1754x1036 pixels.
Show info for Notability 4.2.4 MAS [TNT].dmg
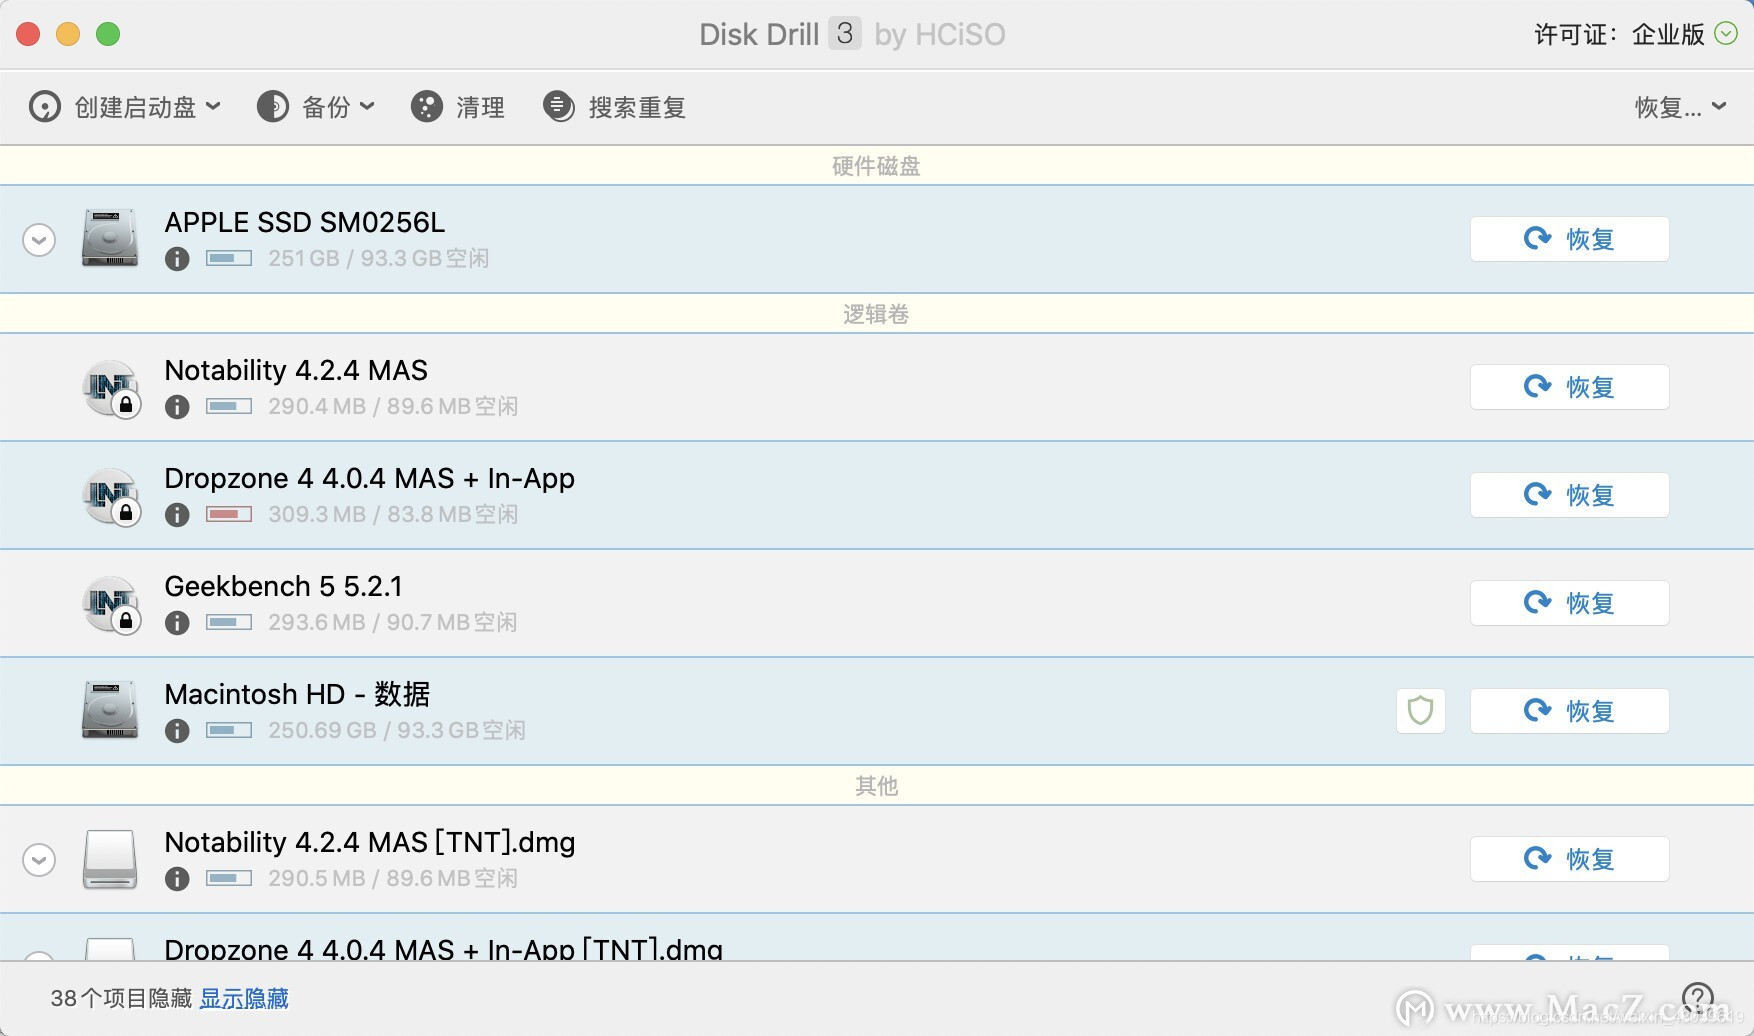point(177,879)
